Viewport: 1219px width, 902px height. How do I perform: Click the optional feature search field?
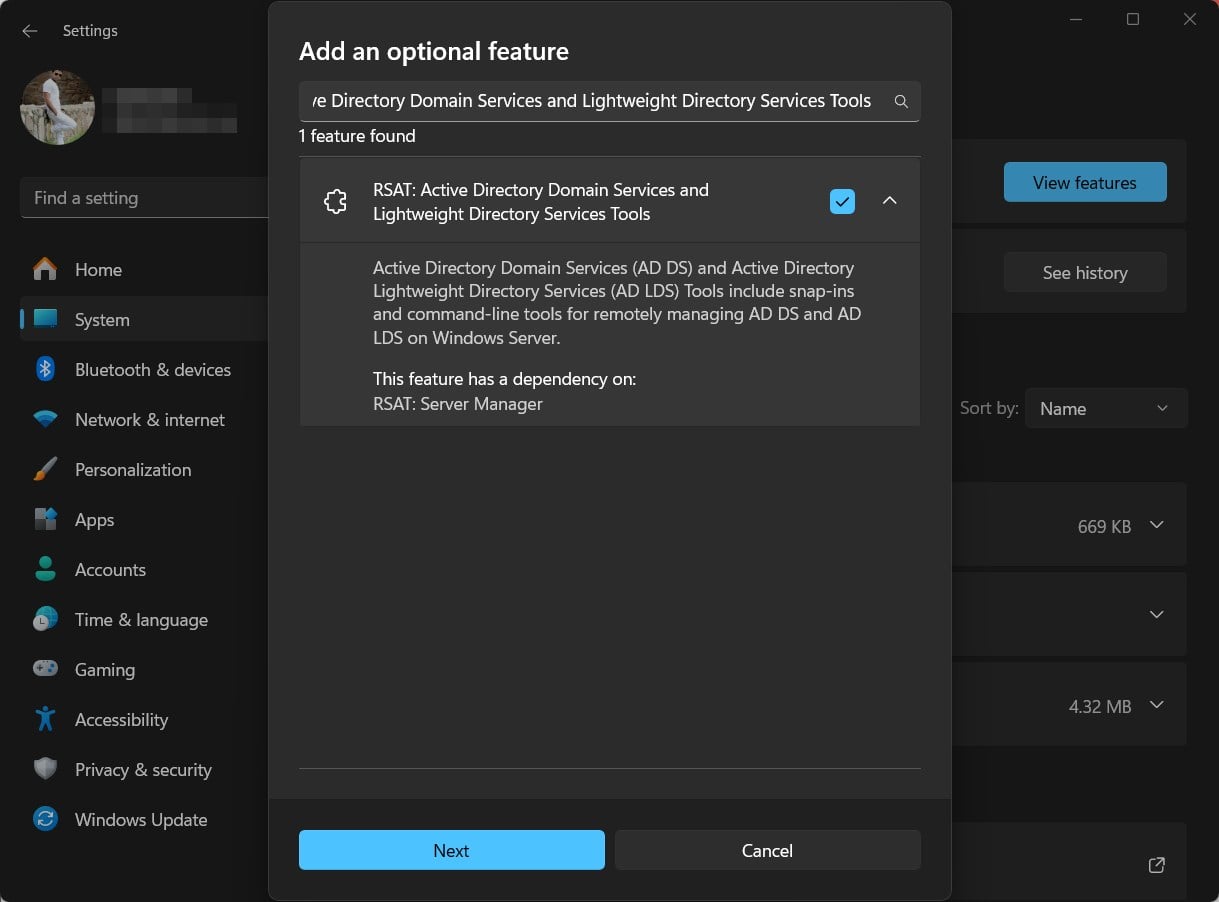(x=609, y=101)
